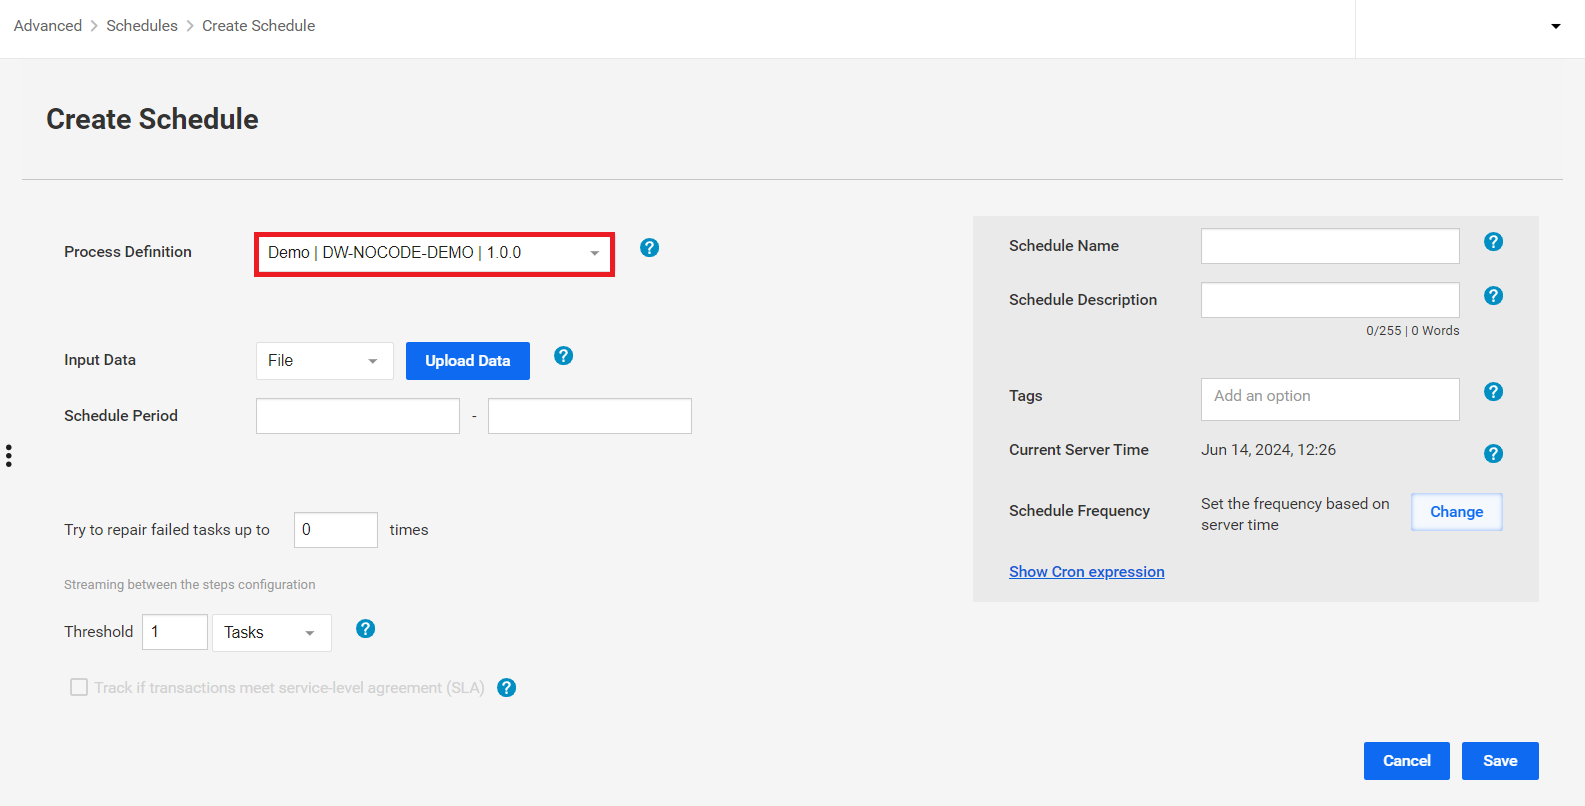Open help icon for Schedule Name
This screenshot has height=806, width=1585.
[x=1493, y=242]
